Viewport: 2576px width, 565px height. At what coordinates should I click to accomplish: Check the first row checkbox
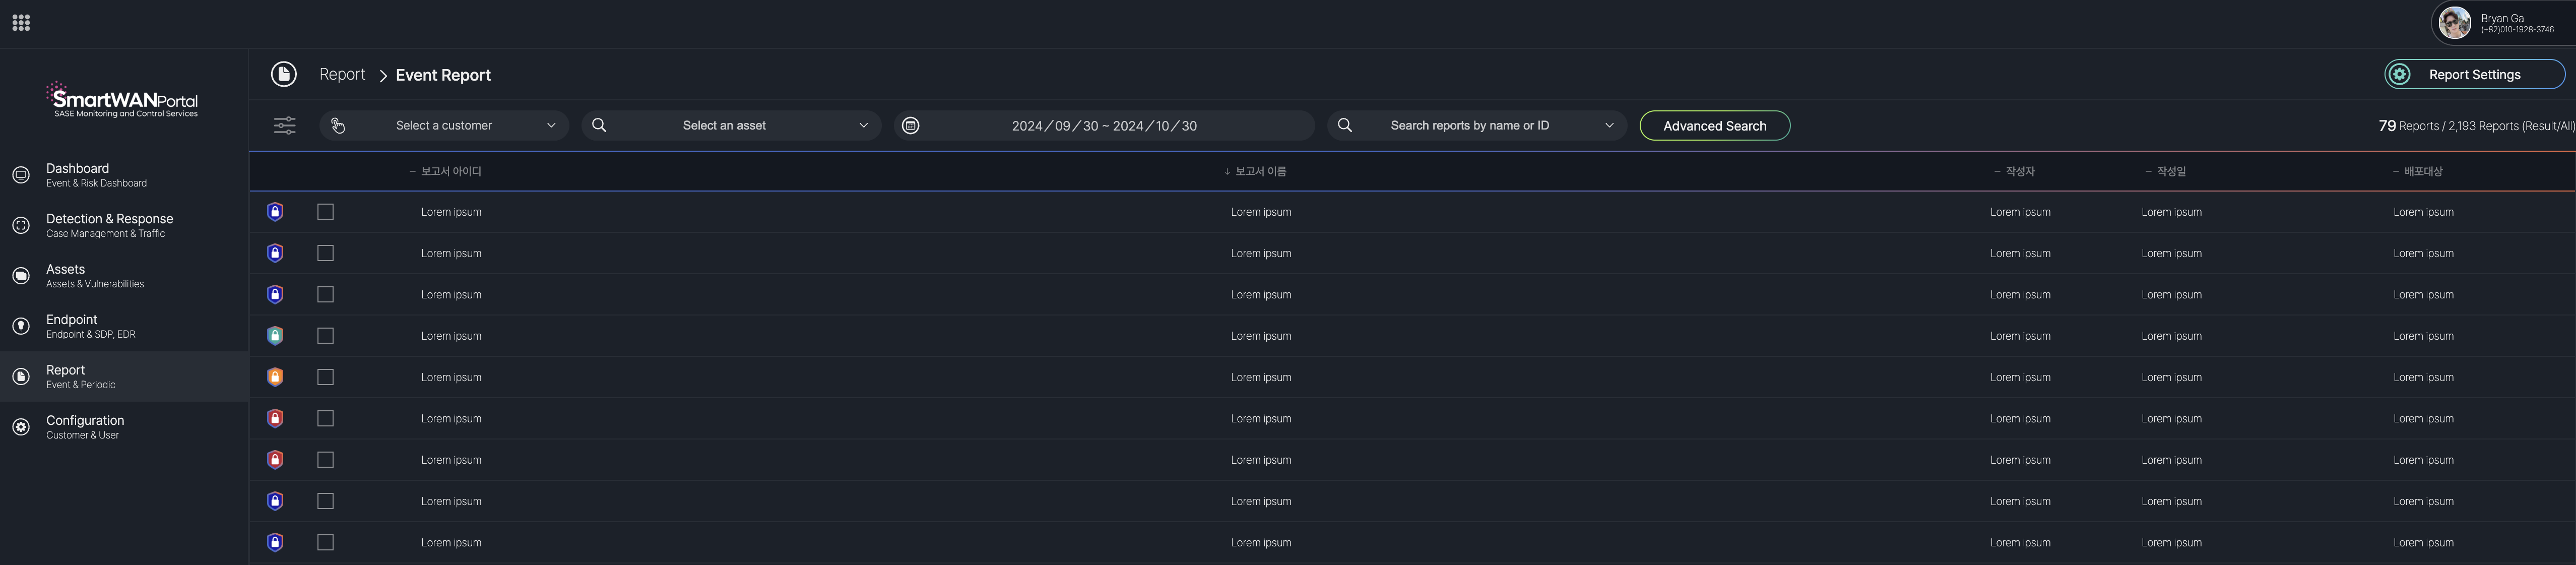pyautogui.click(x=325, y=212)
